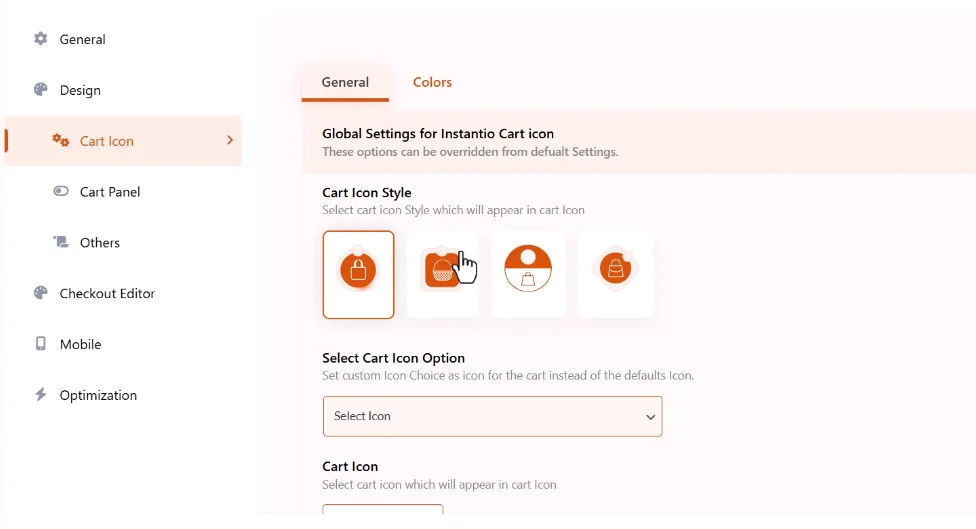Screen dimensions: 976x529
Task: Click the Cart Icon cogs icon
Action: pos(60,141)
